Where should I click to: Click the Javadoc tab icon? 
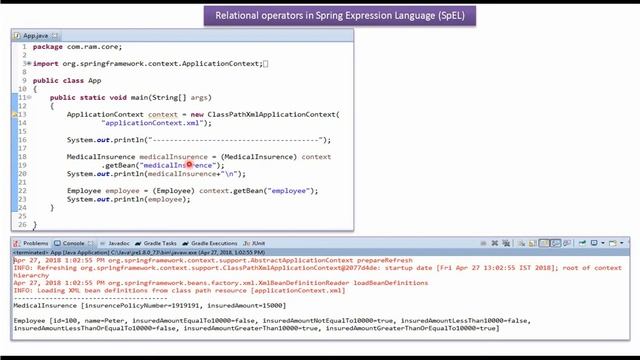click(x=103, y=243)
